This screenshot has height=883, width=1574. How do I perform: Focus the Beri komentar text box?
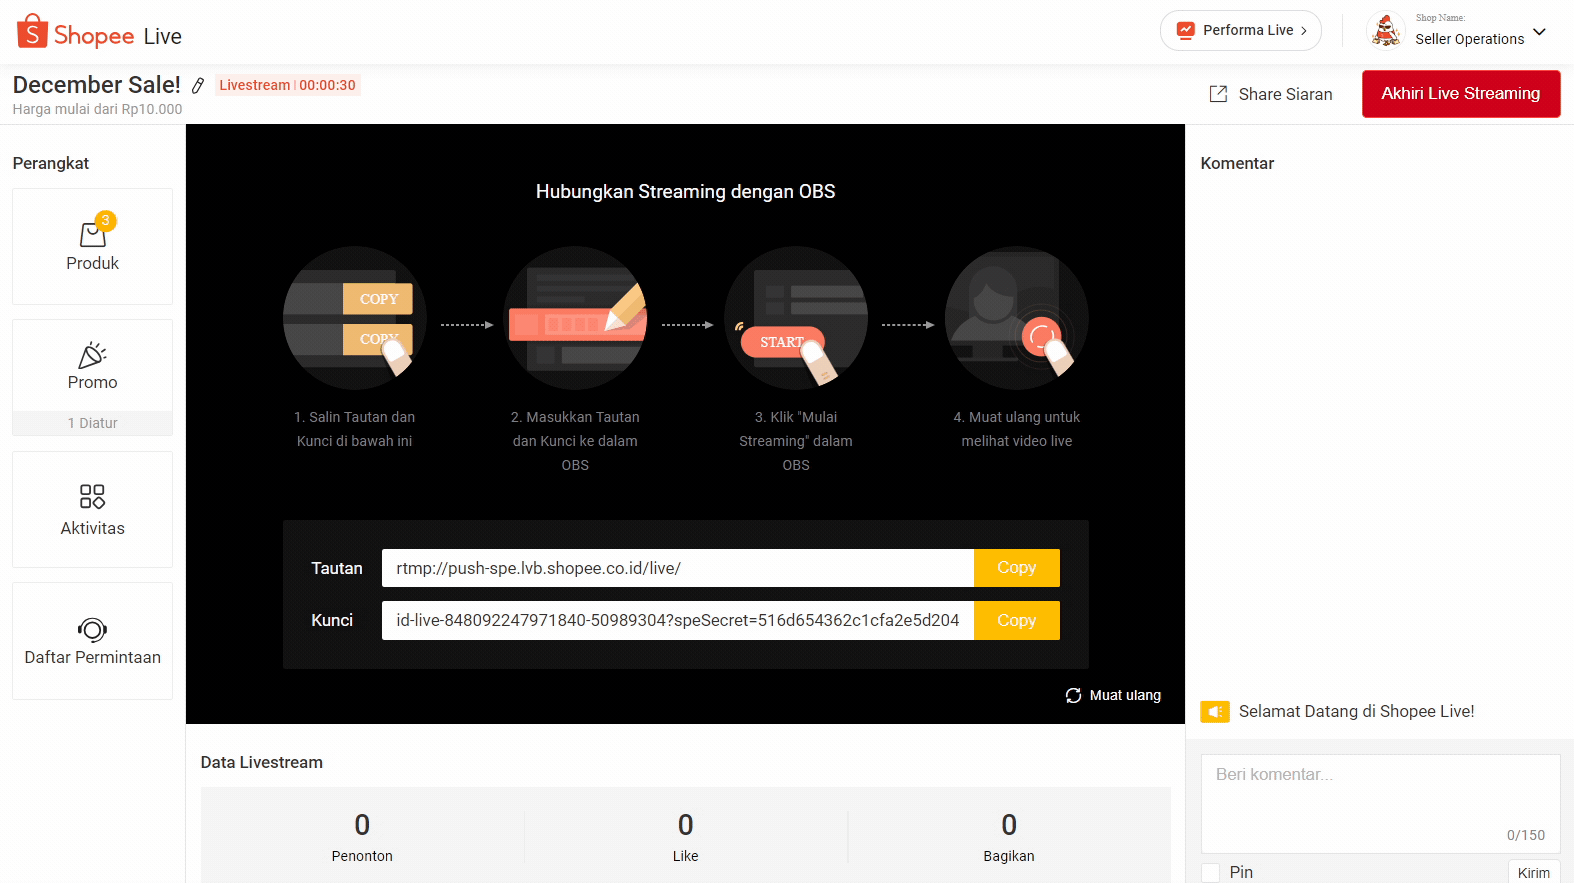tap(1380, 804)
